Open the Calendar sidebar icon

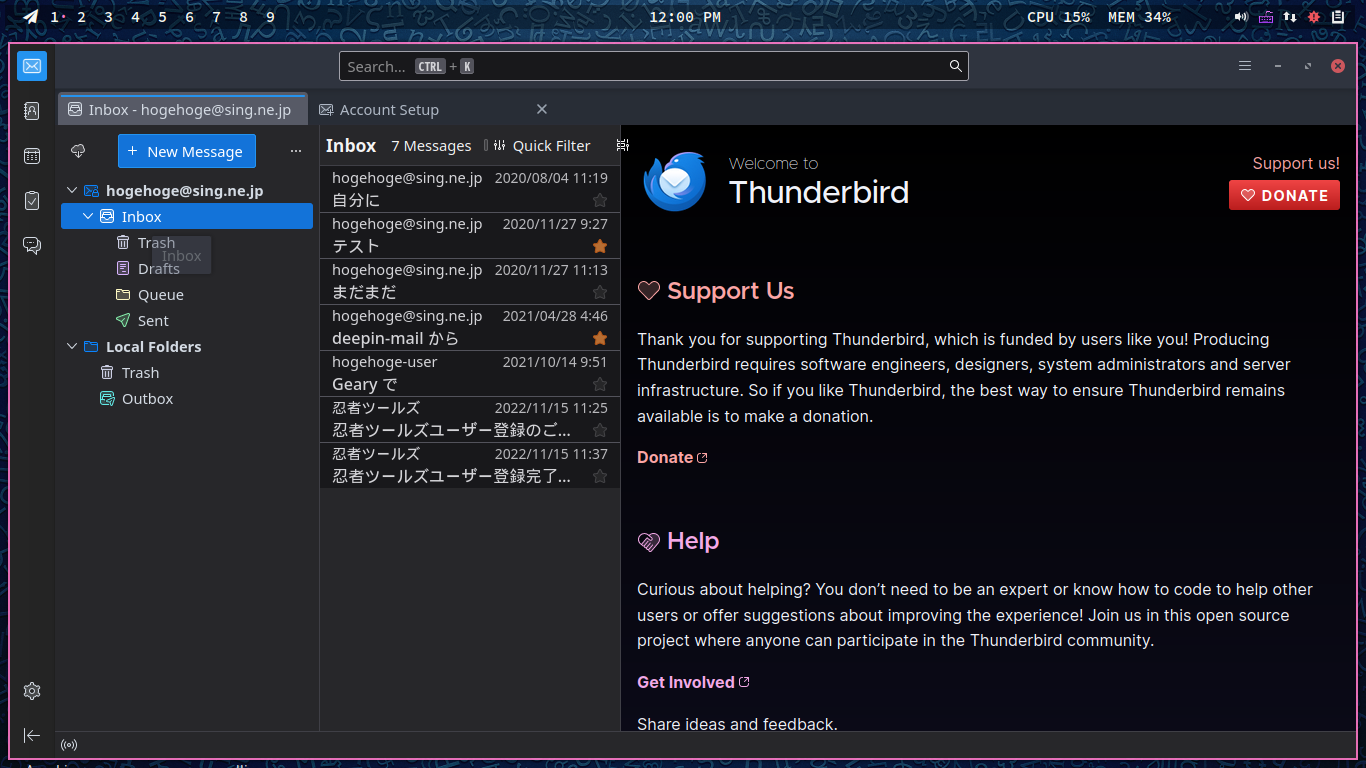pyautogui.click(x=32, y=156)
